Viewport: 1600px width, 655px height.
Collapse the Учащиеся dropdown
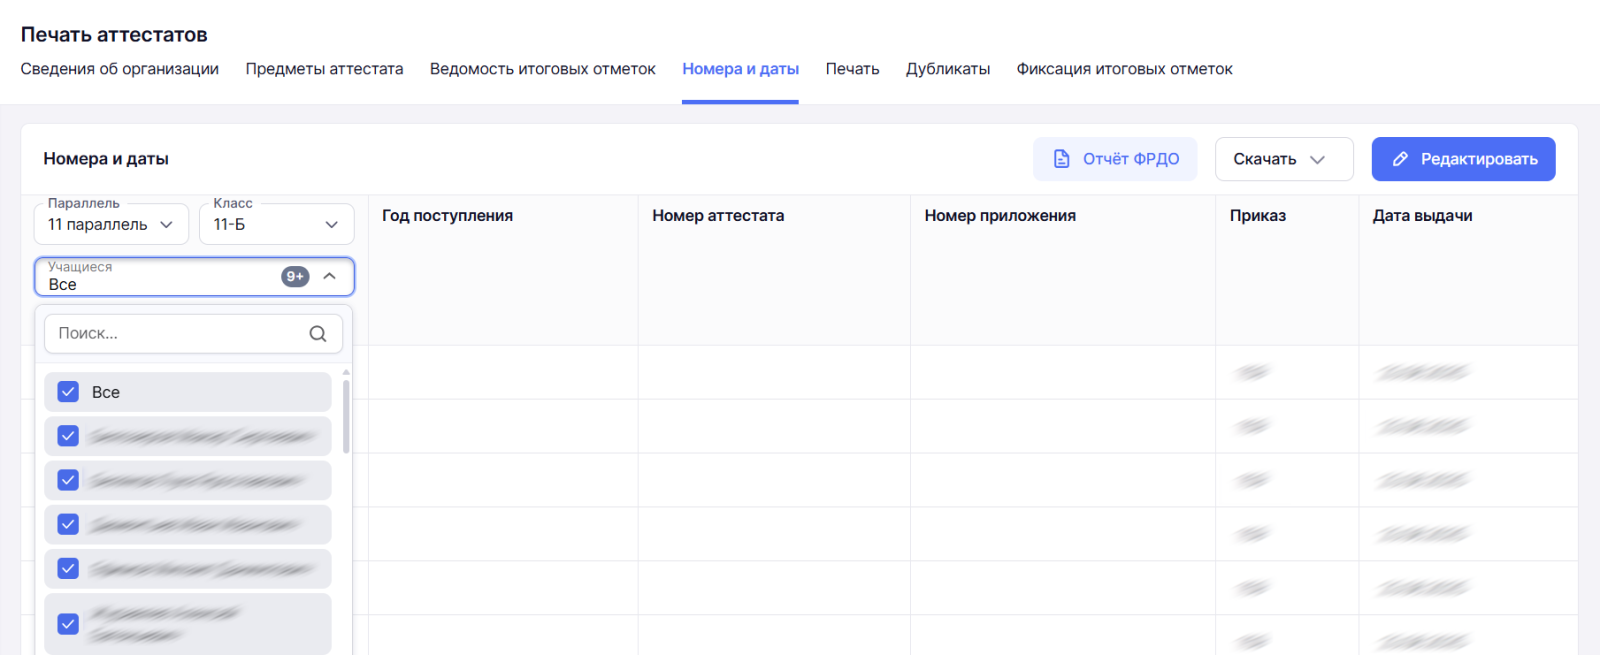(x=329, y=276)
